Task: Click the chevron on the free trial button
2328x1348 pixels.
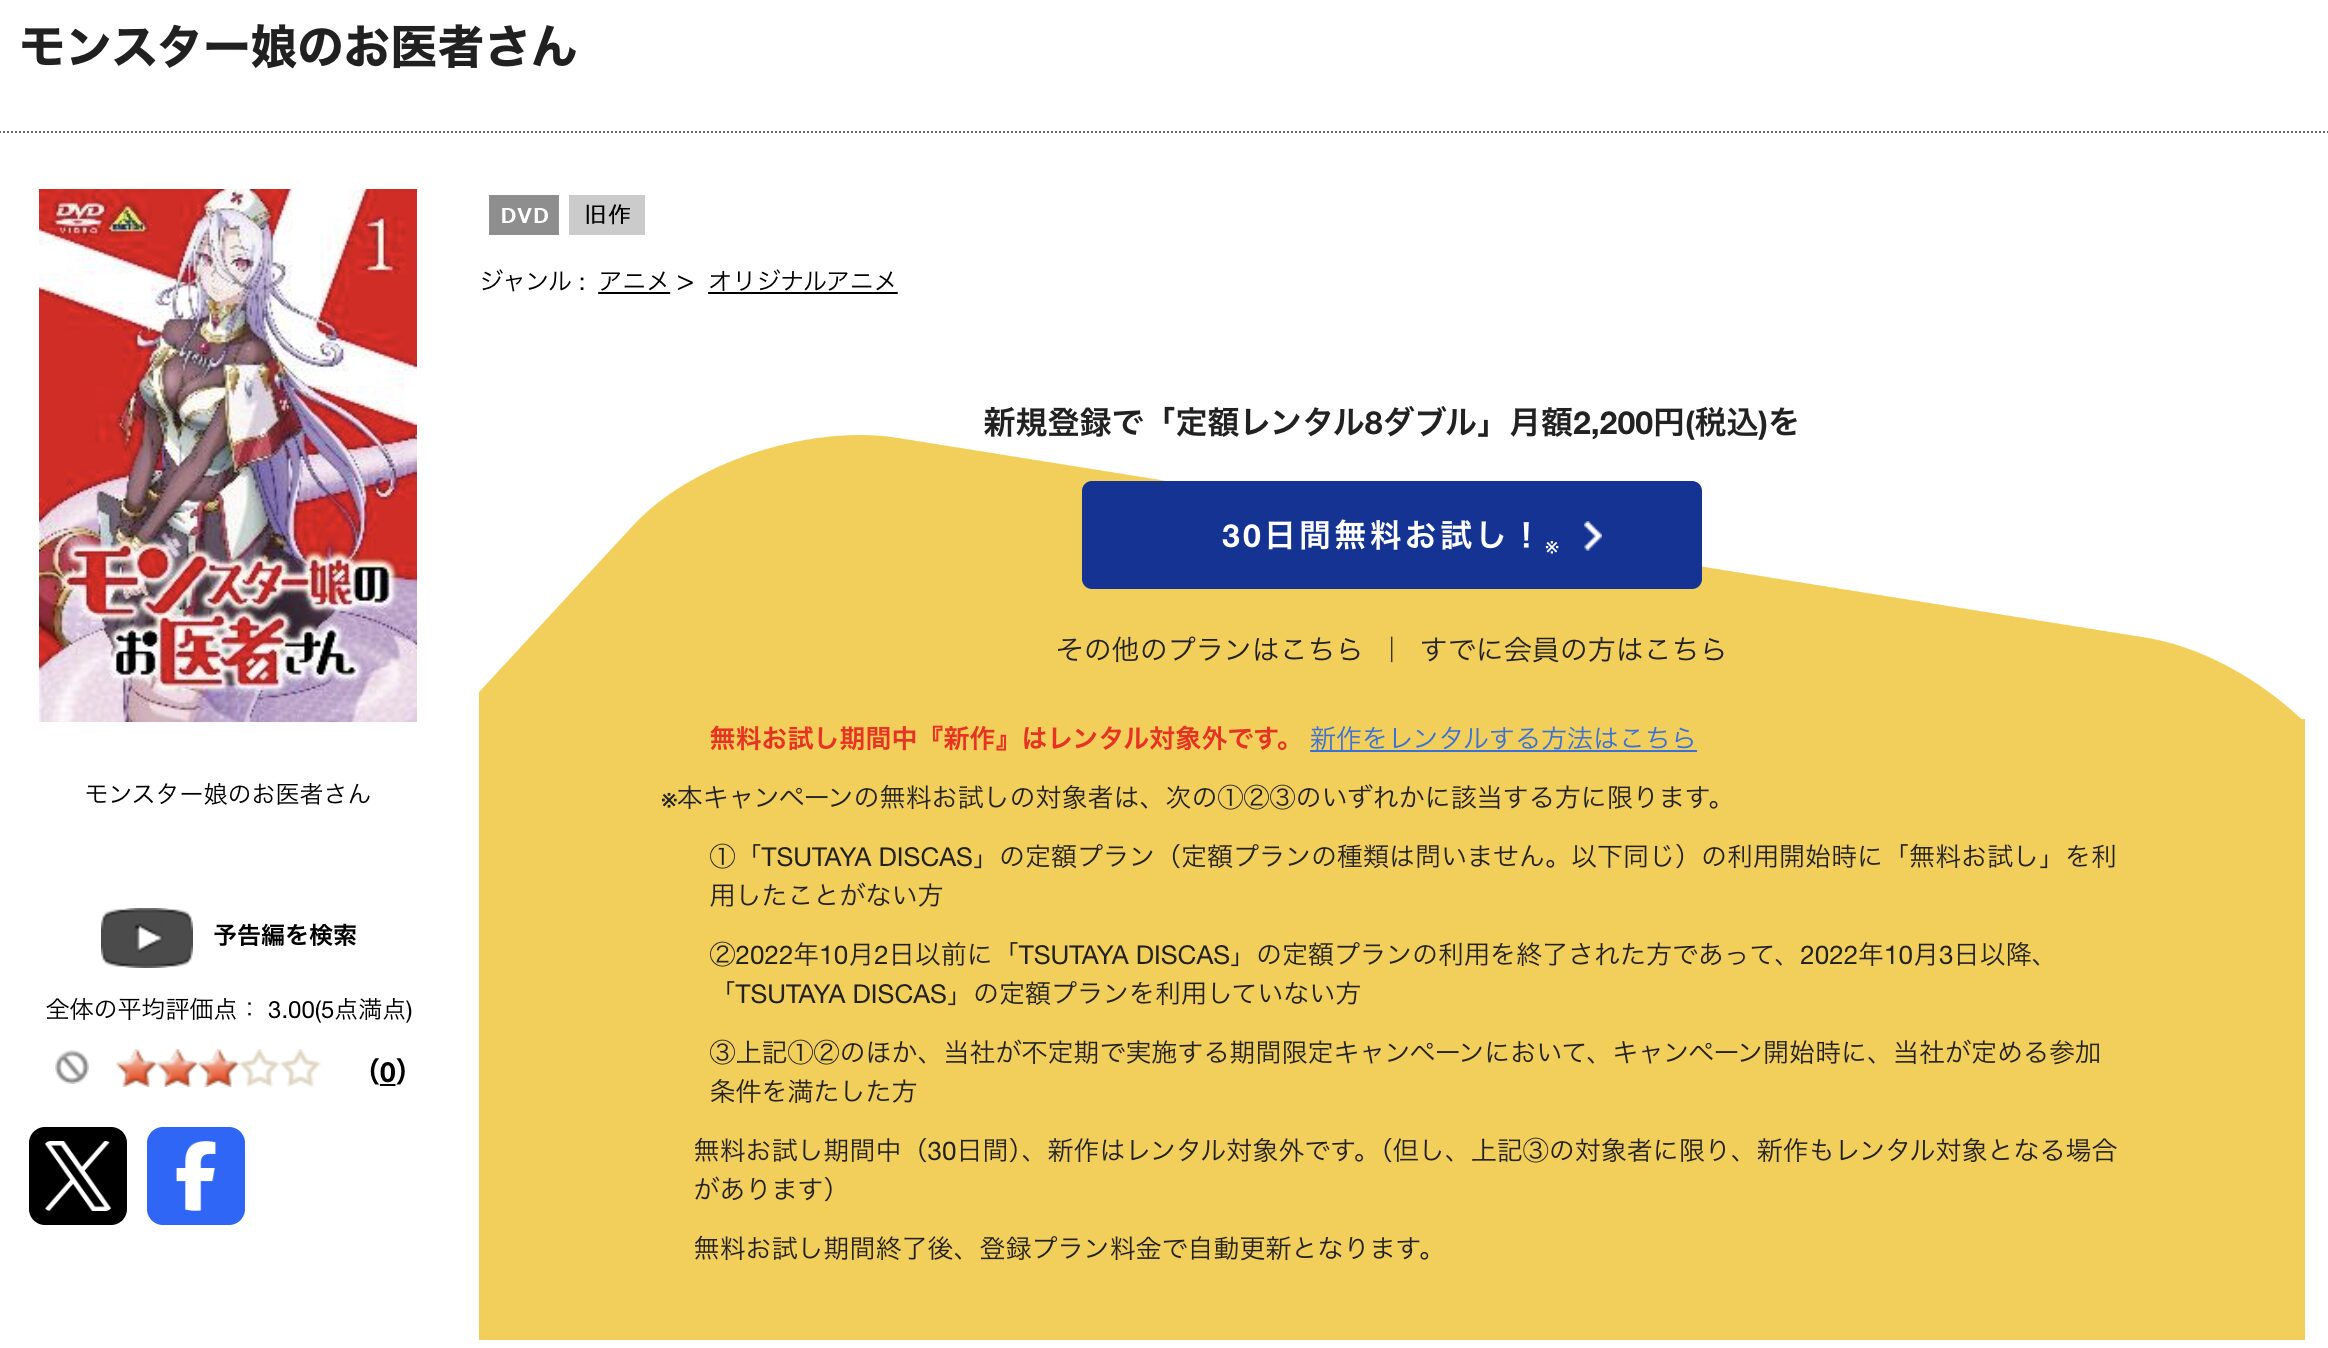Action: tap(1593, 536)
